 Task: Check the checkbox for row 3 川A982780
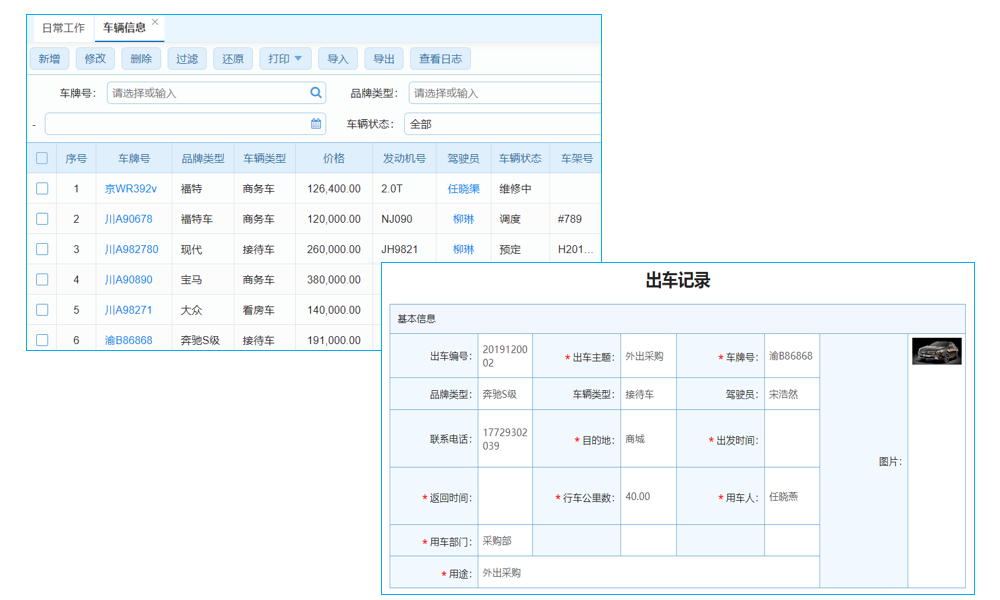click(x=42, y=249)
